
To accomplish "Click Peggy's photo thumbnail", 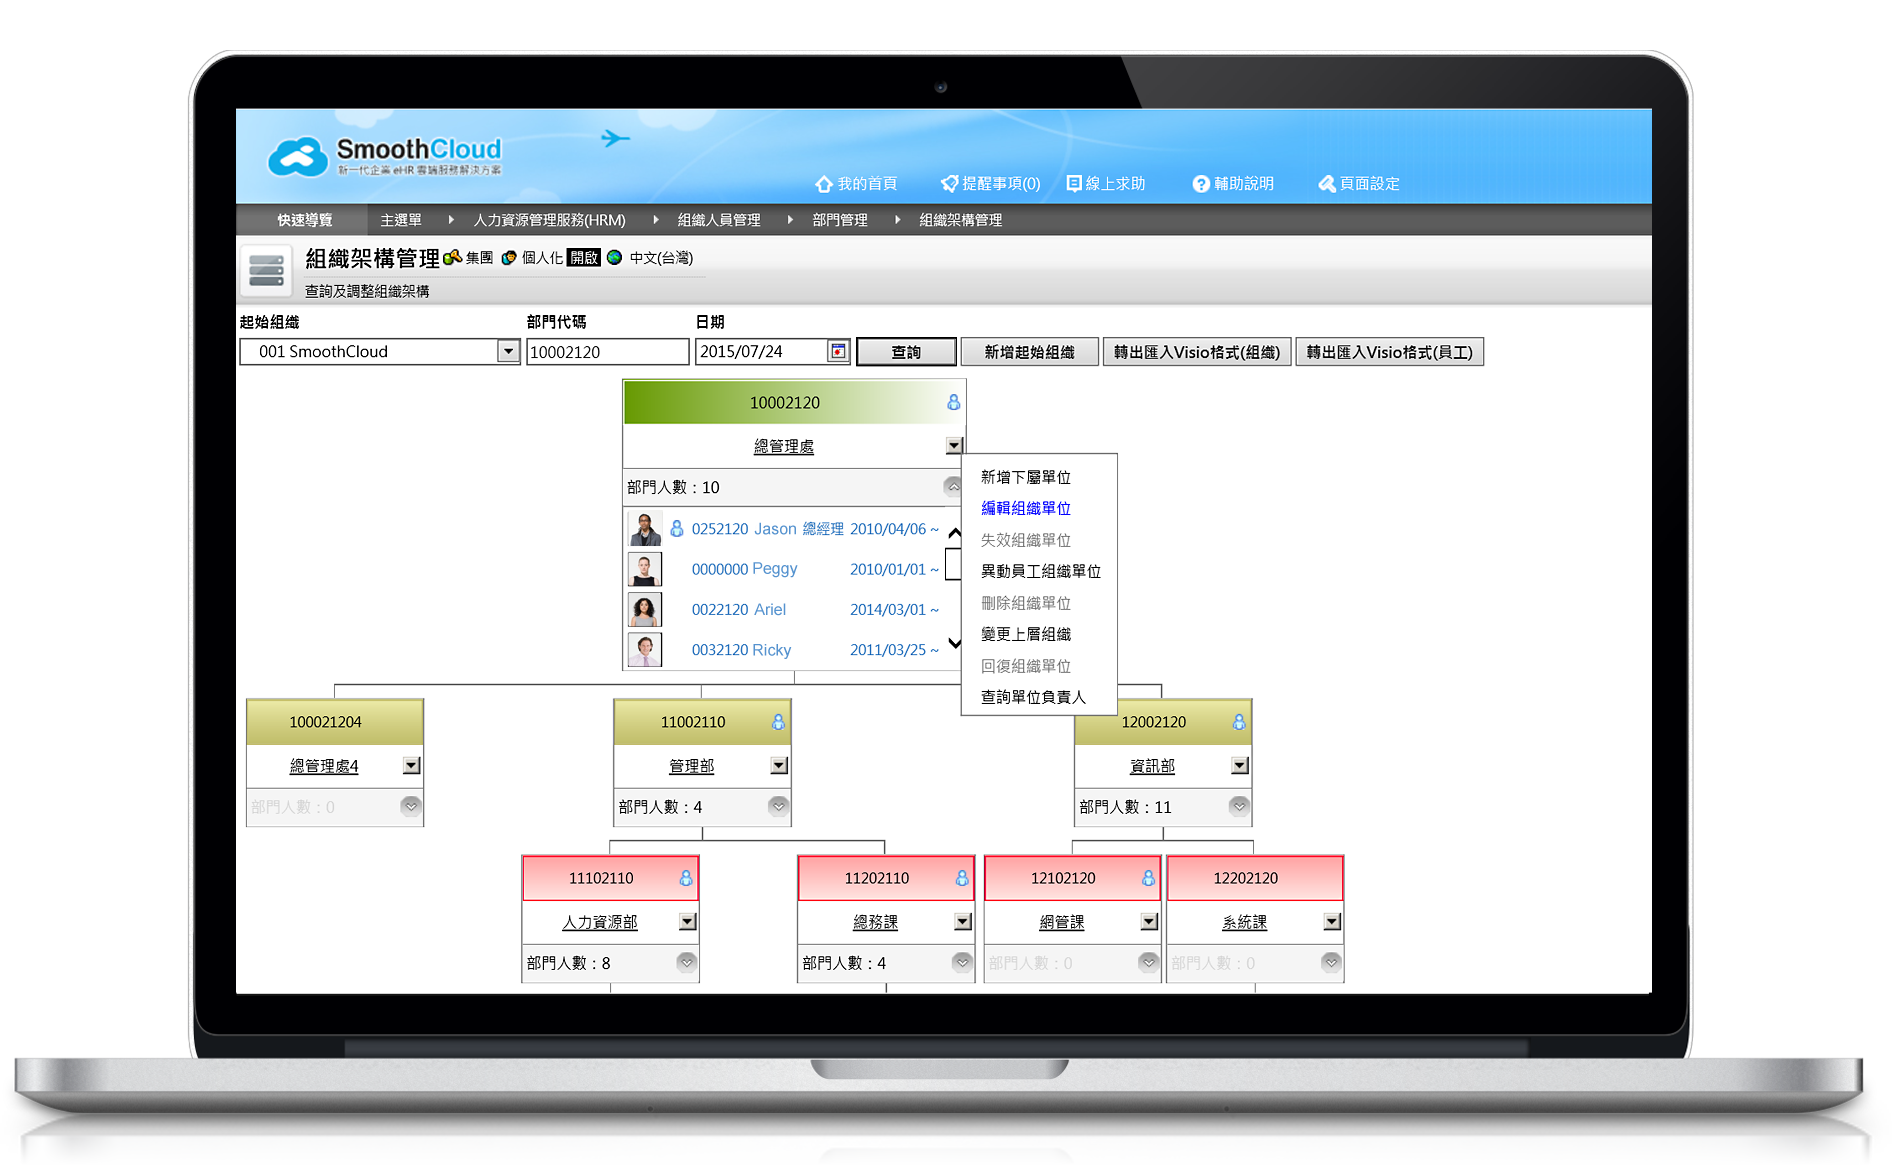I will click(644, 569).
